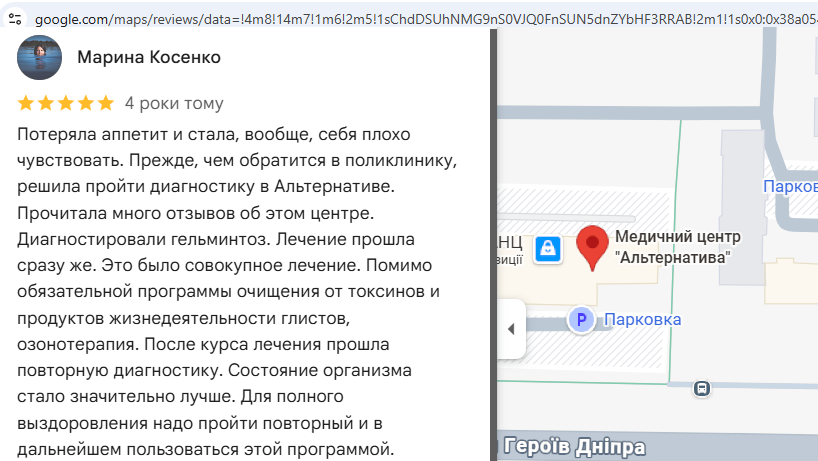Open reviewer name Марина Косенко
Image resolution: width=818 pixels, height=461 pixels.
coord(149,57)
